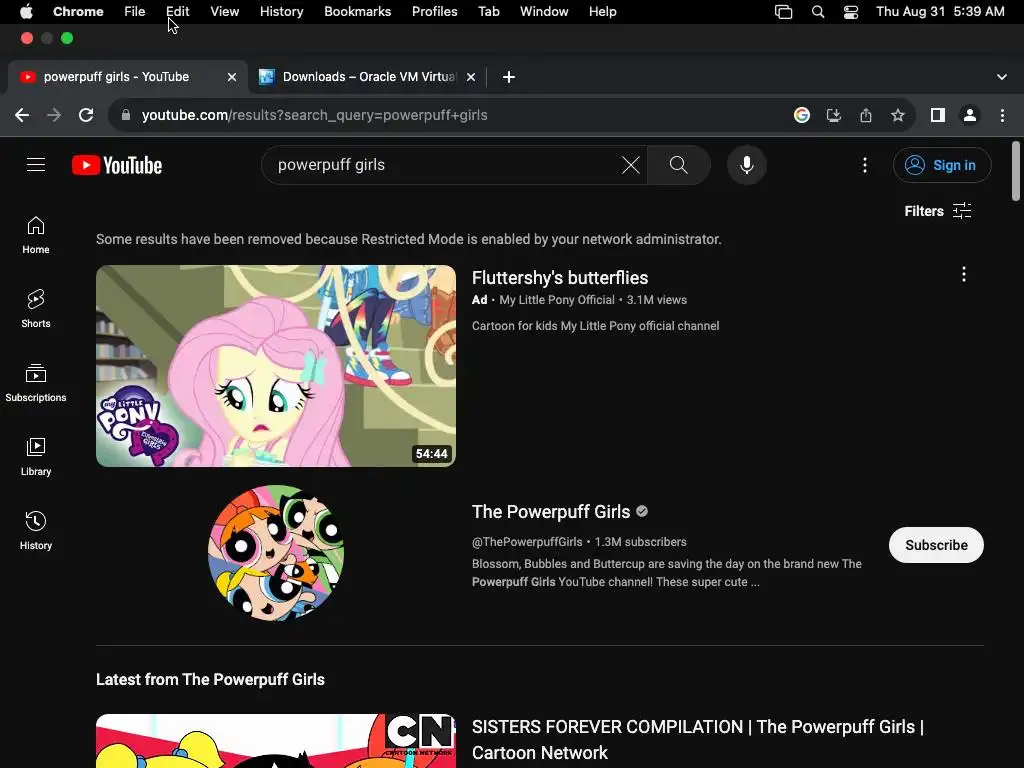Open the Fluttershy's butterflies video thumbnail
Image resolution: width=1024 pixels, height=768 pixels.
click(276, 366)
